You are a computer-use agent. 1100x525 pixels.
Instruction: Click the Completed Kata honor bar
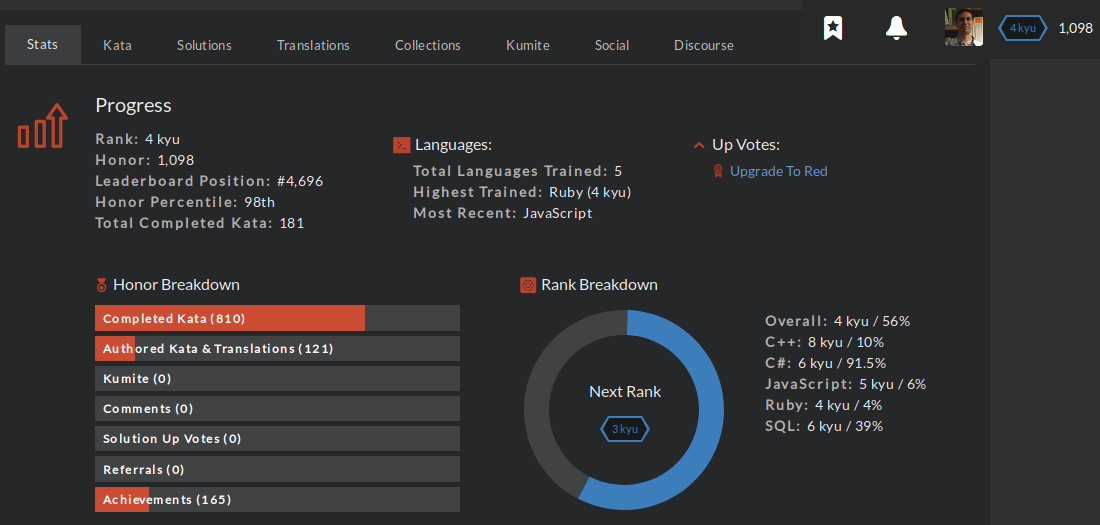click(x=277, y=318)
